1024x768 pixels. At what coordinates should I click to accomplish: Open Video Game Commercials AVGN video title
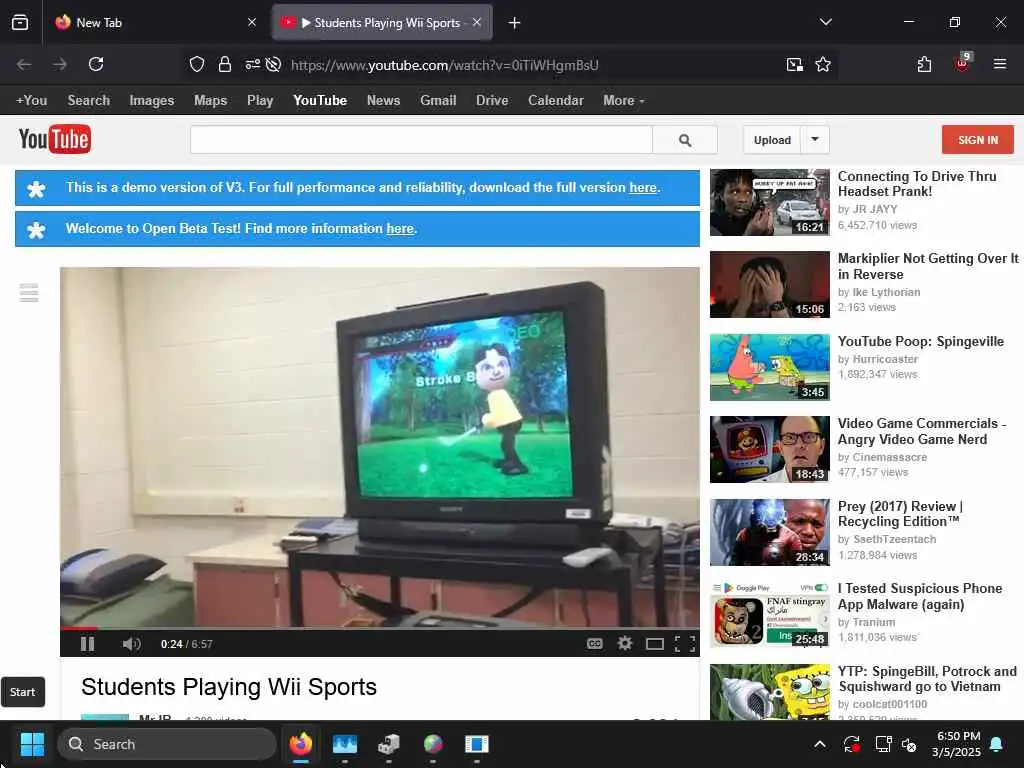click(921, 431)
